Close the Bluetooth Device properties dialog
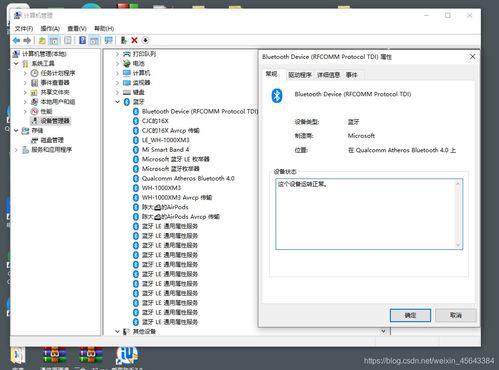The width and height of the screenshot is (499, 370). 472,57
